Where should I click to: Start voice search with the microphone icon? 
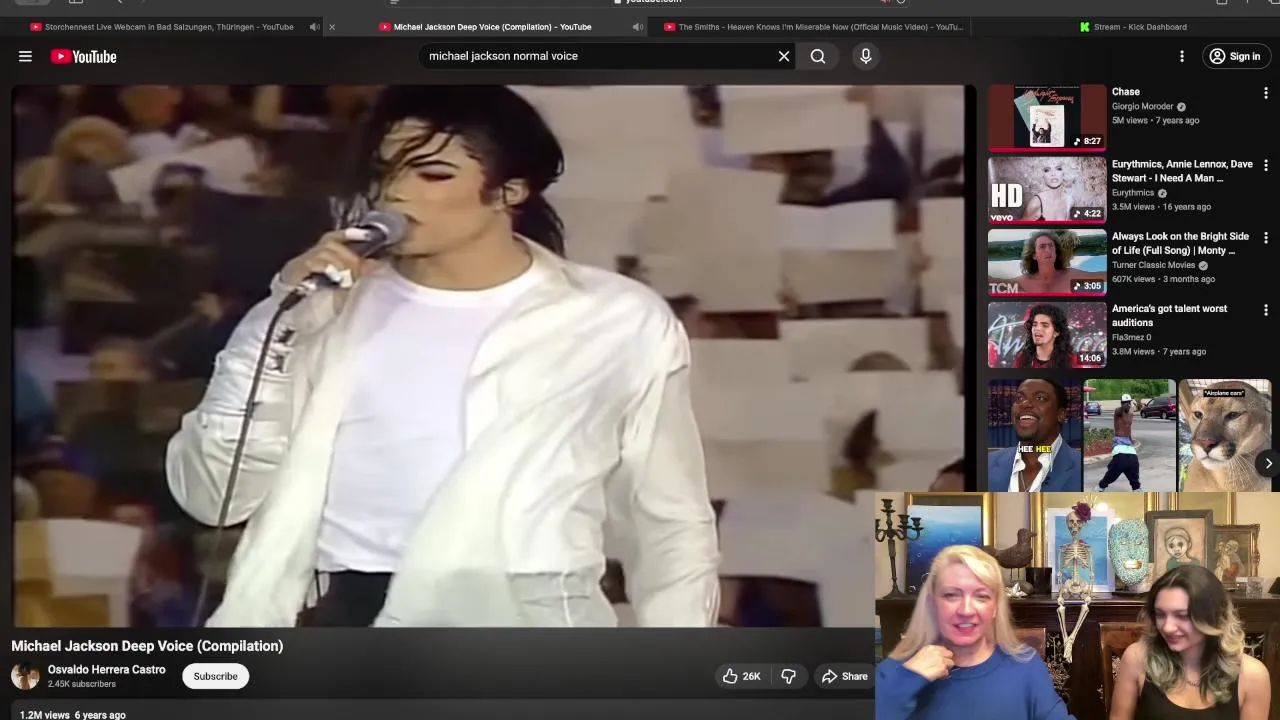point(866,56)
